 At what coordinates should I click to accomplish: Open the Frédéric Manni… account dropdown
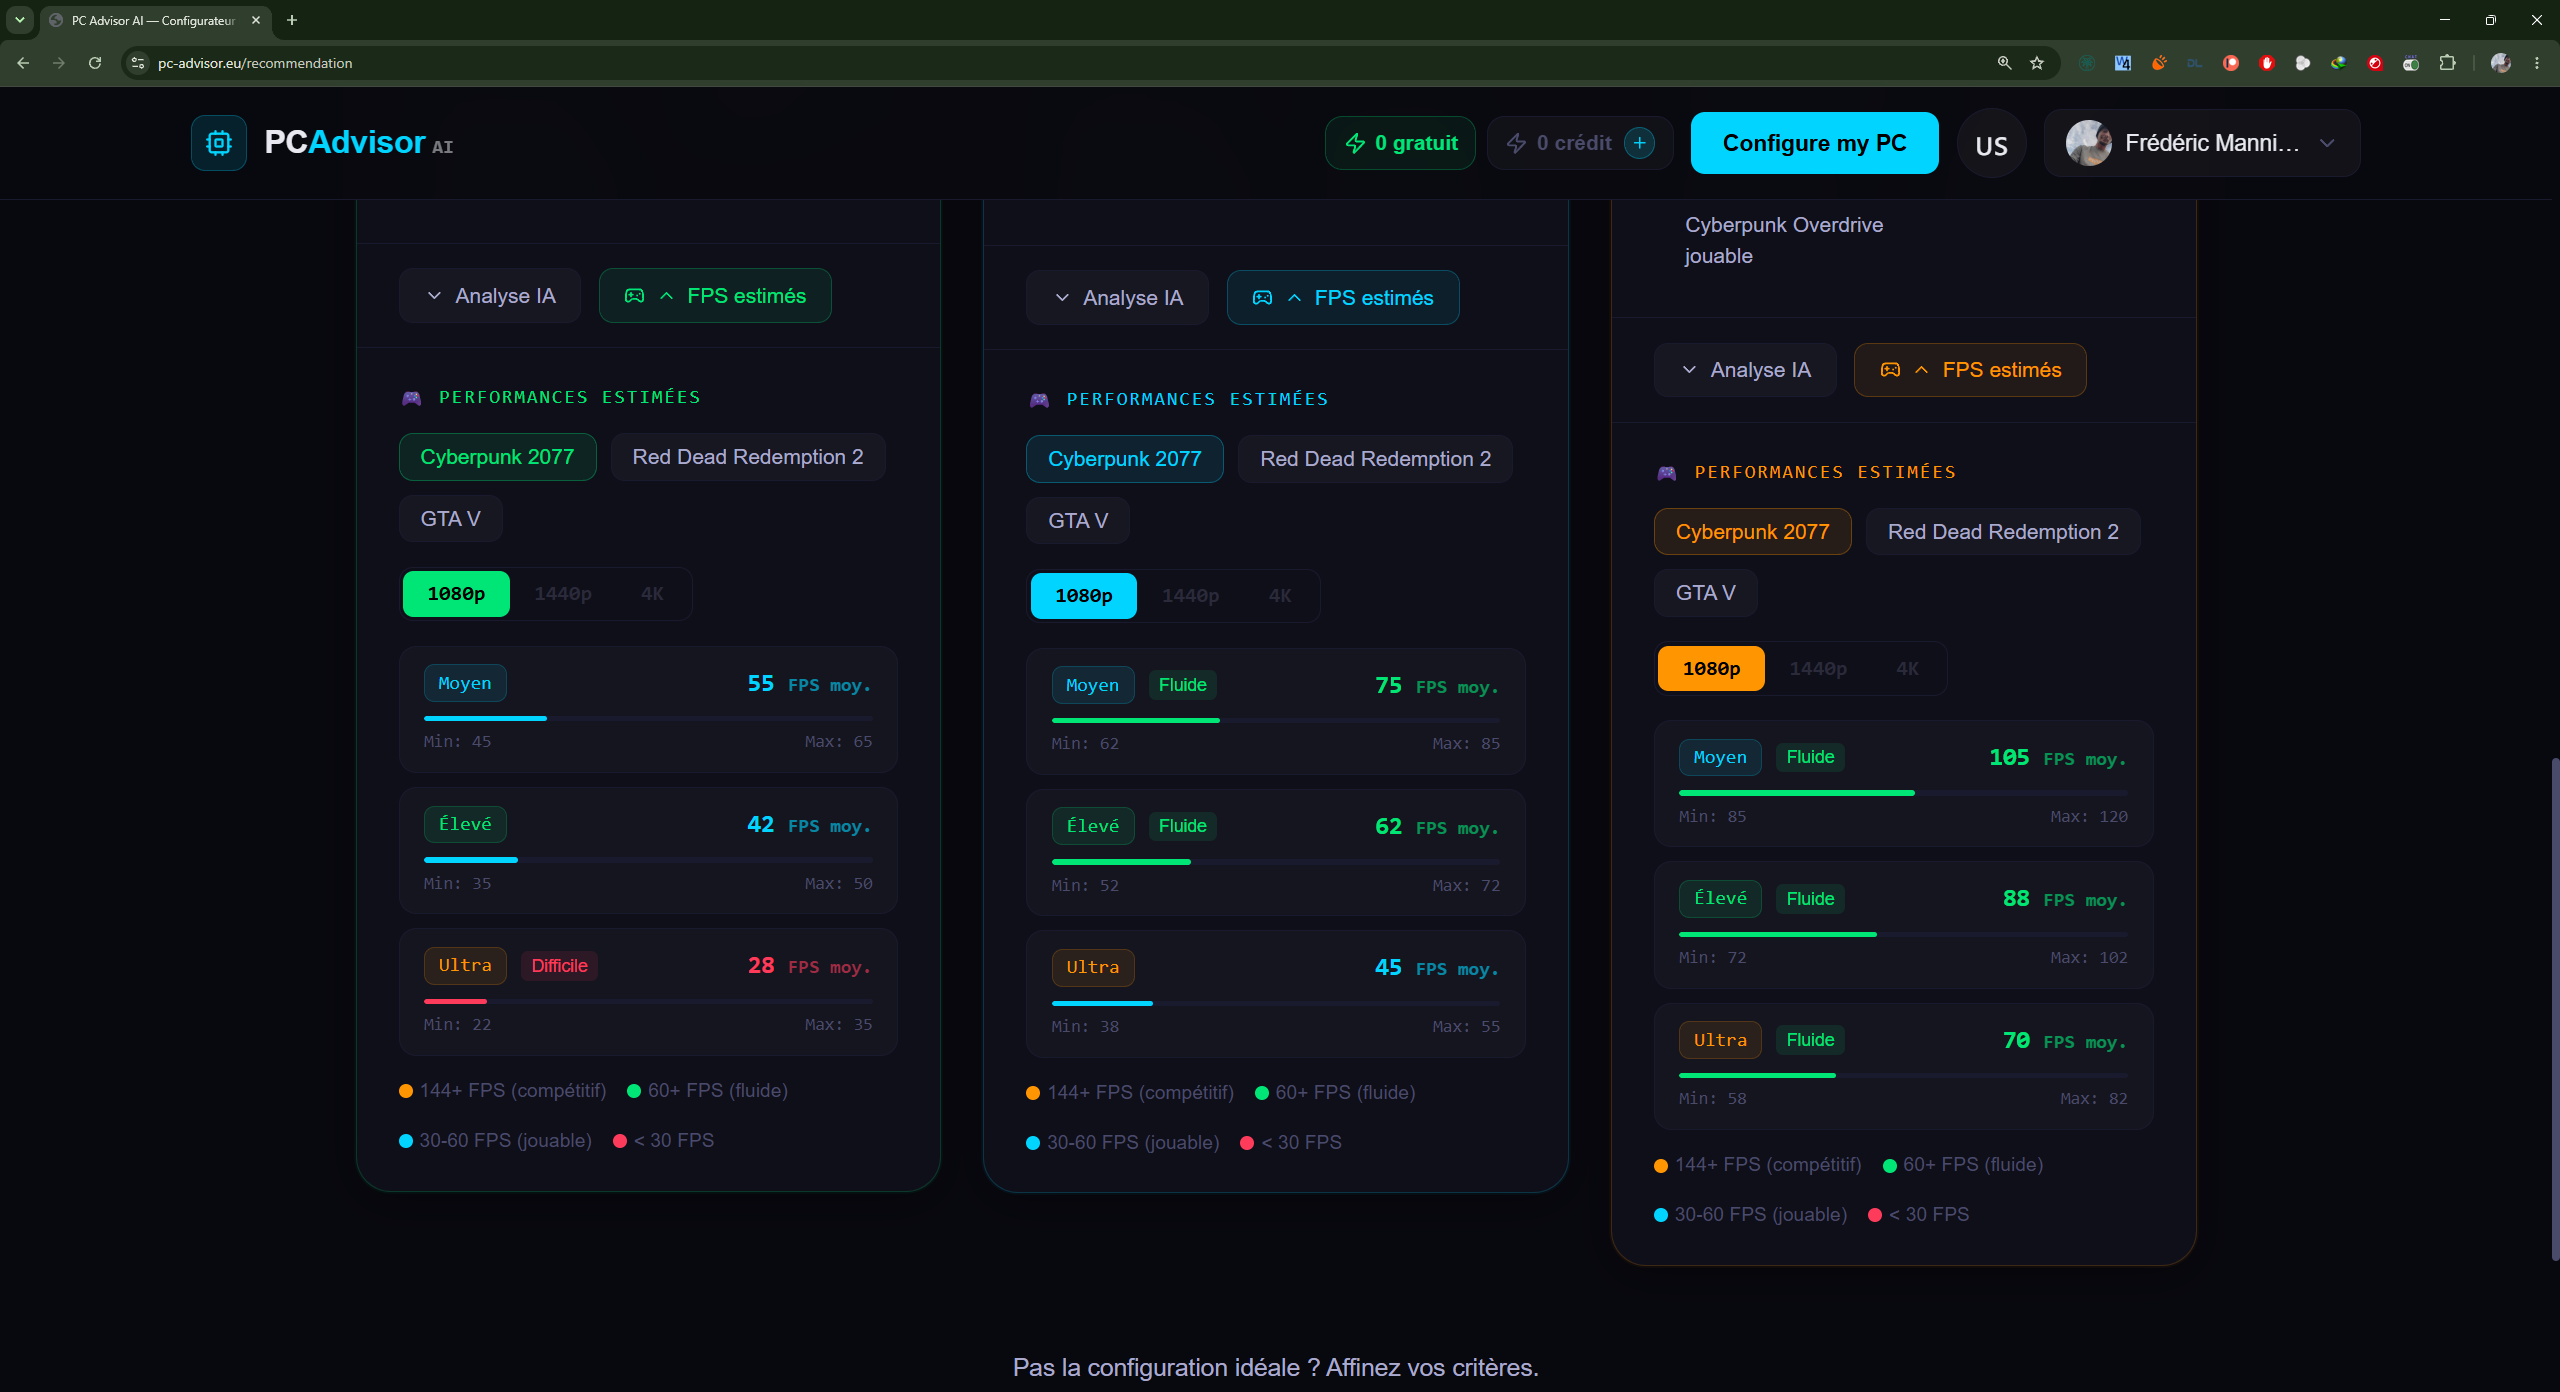point(2202,143)
